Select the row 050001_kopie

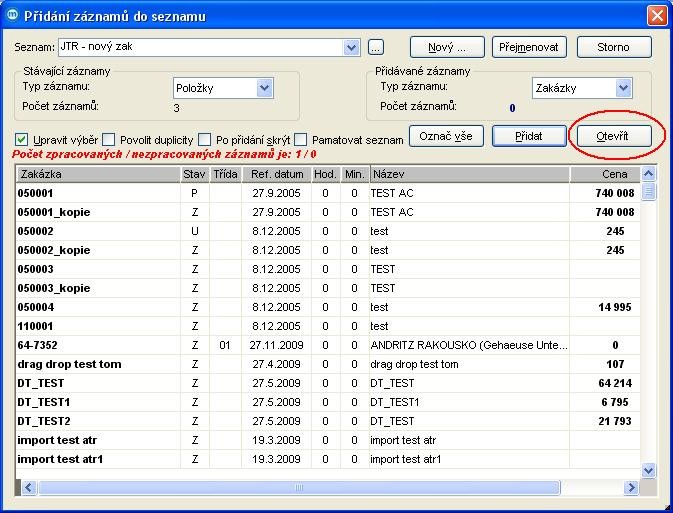(328, 212)
